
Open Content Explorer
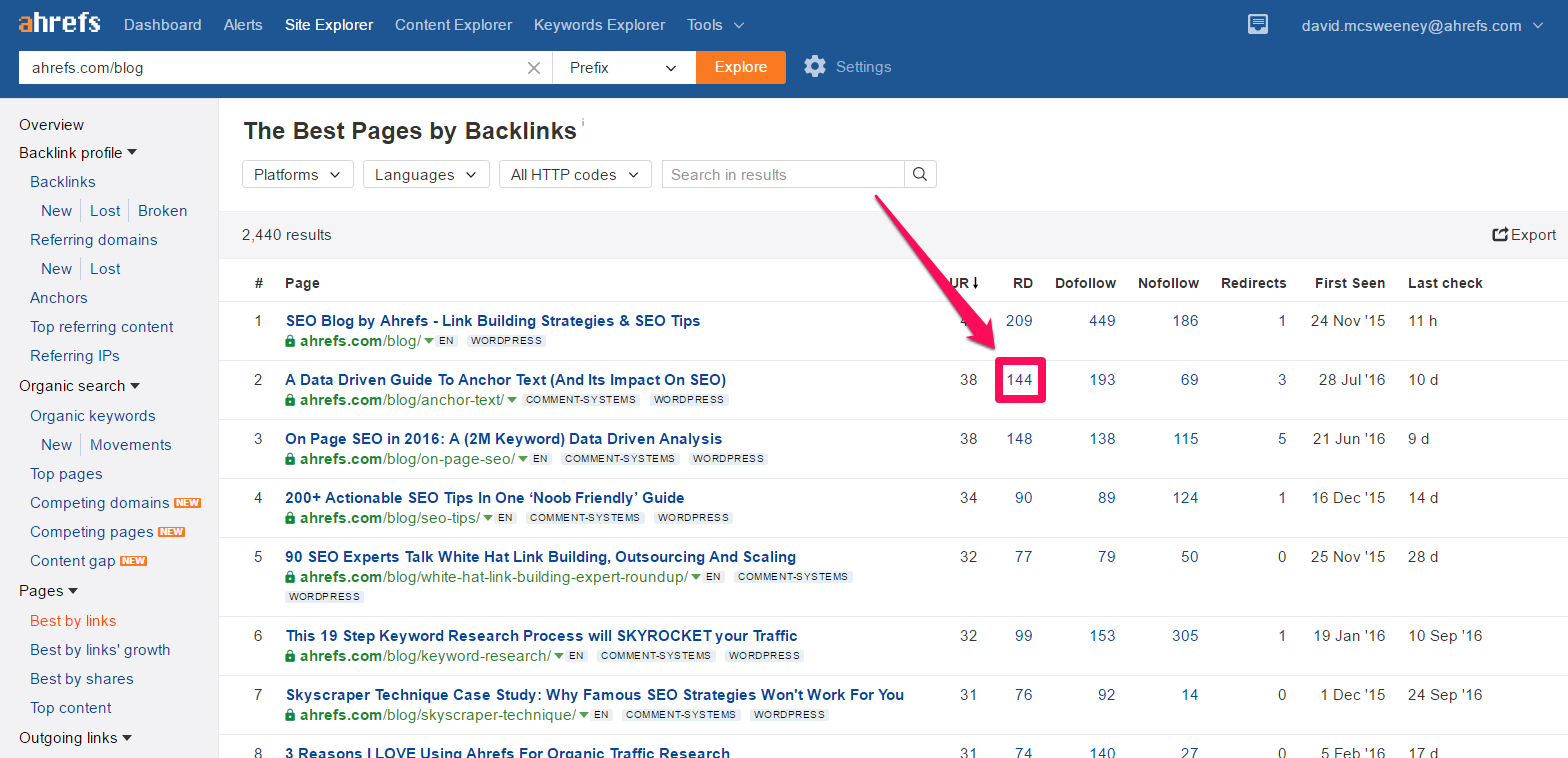tap(453, 25)
